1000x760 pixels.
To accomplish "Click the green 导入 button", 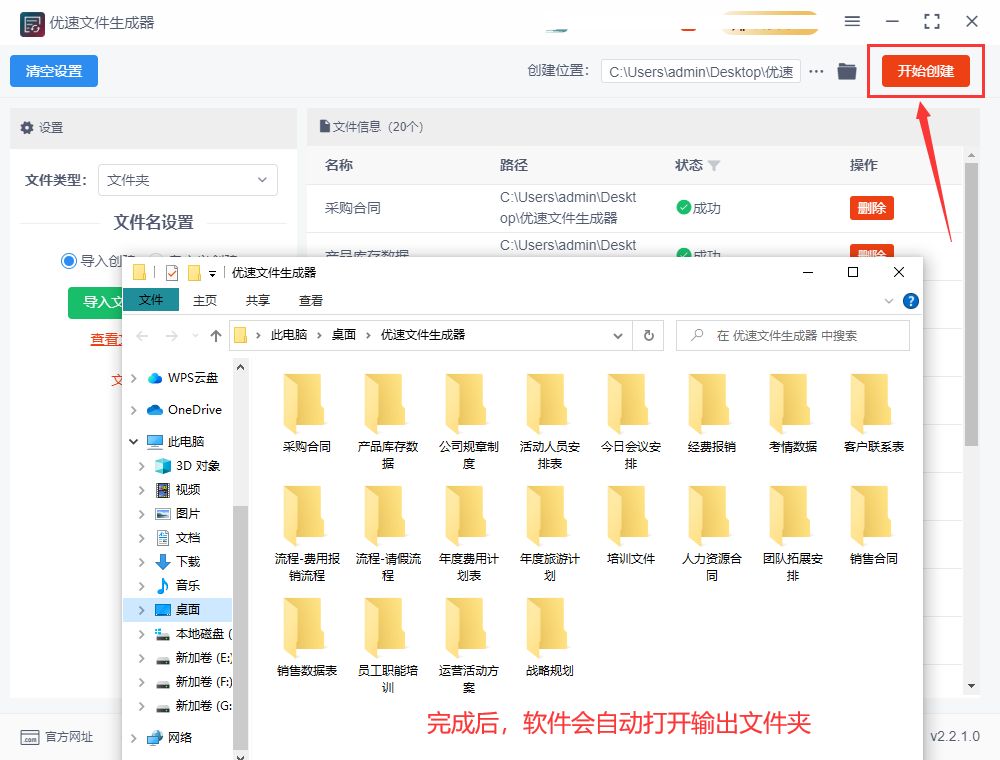I will [96, 302].
